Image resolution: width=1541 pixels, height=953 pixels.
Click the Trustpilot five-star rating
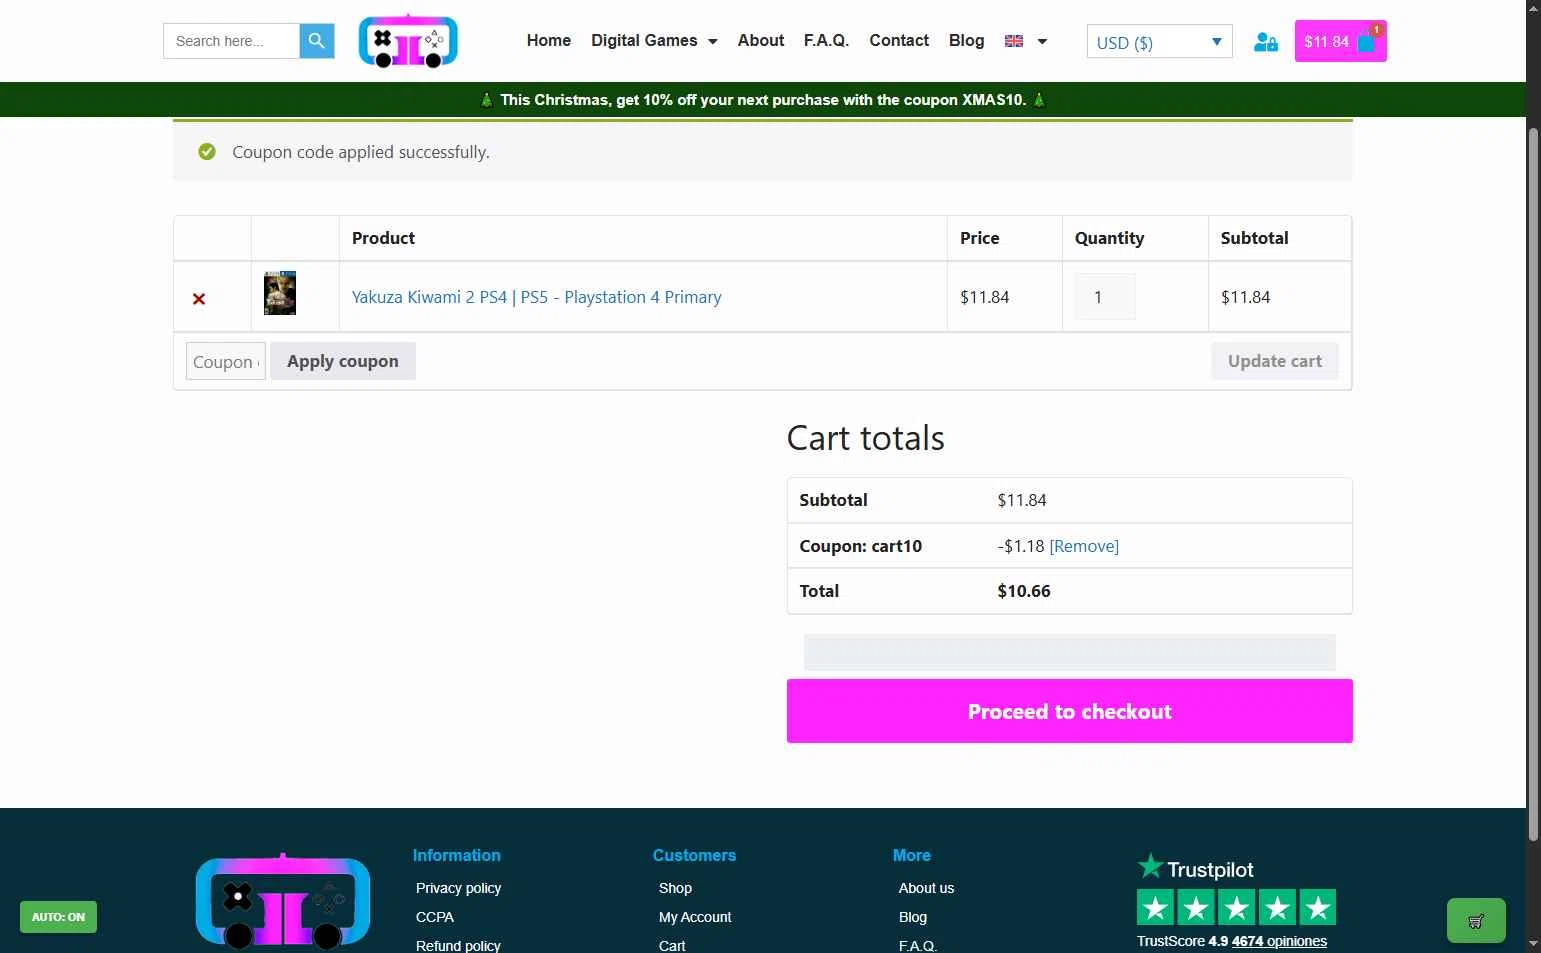[x=1236, y=907]
